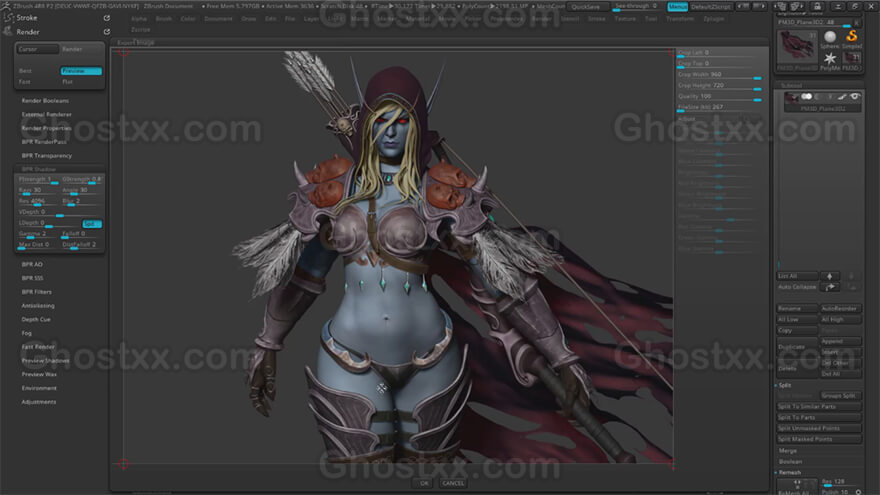Expand the Fog section
Image resolution: width=880 pixels, height=495 pixels.
tap(26, 333)
